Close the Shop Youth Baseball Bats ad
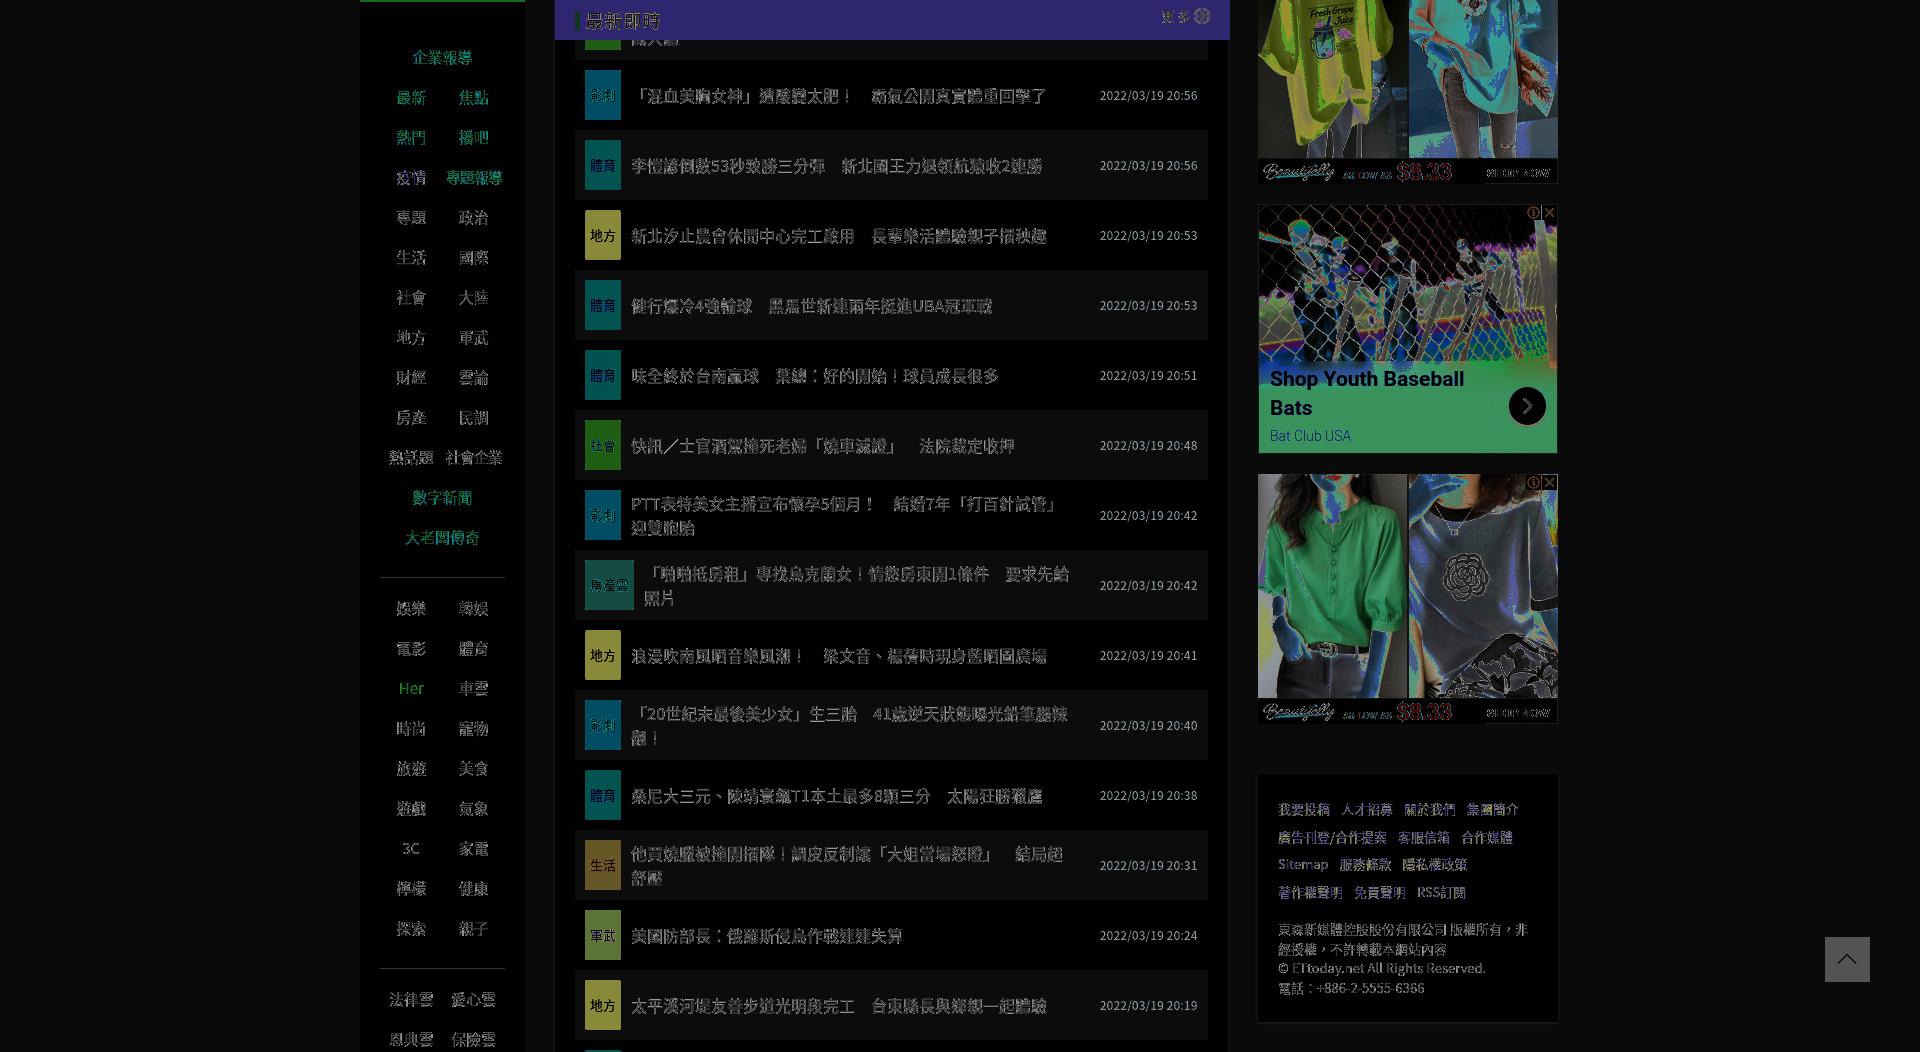 pyautogui.click(x=1549, y=213)
